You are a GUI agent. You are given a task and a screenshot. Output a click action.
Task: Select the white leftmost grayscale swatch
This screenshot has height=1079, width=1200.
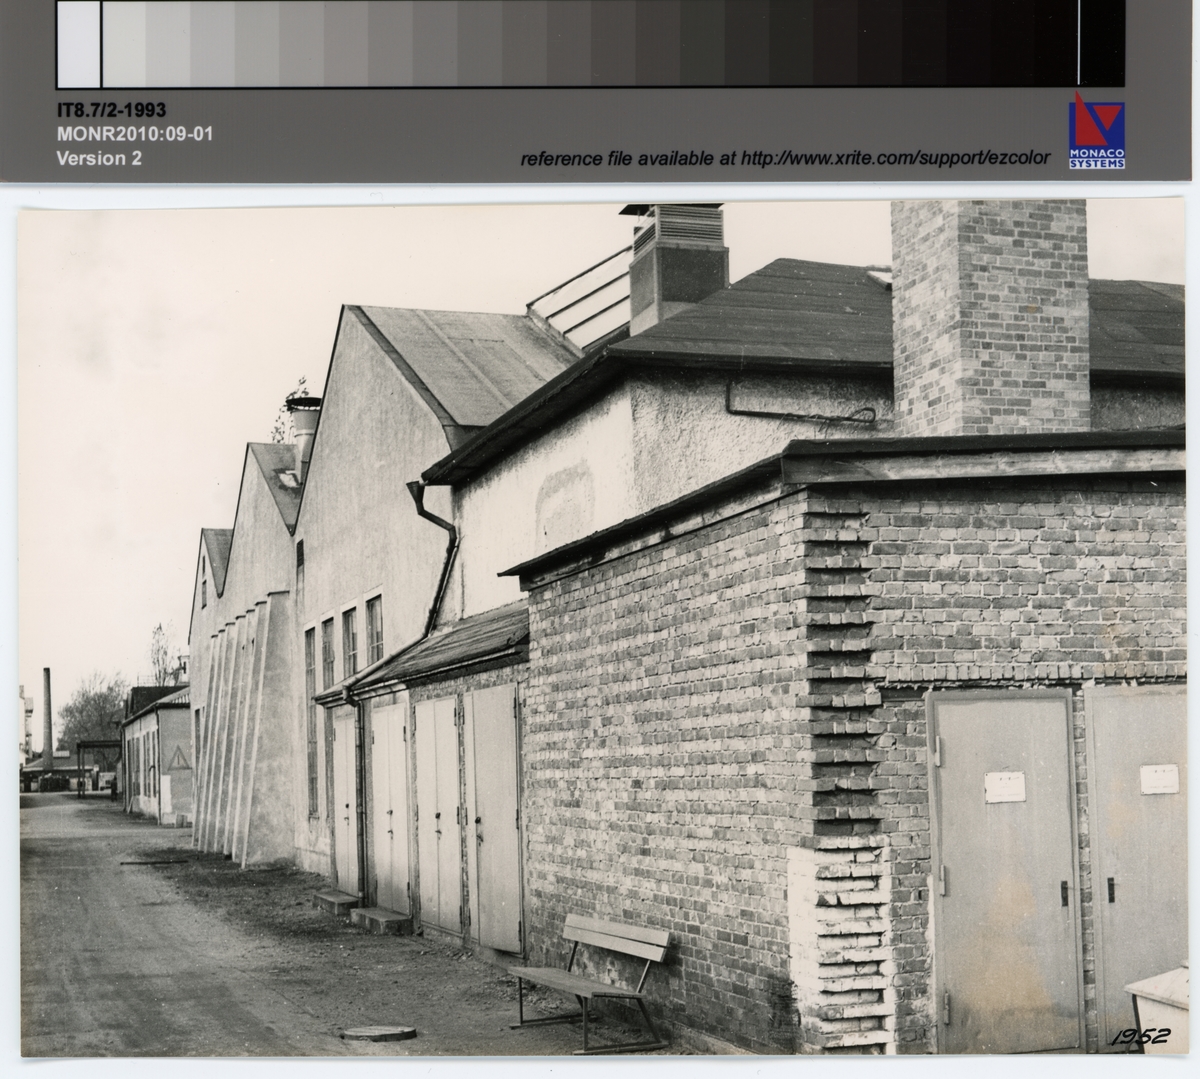coord(79,44)
